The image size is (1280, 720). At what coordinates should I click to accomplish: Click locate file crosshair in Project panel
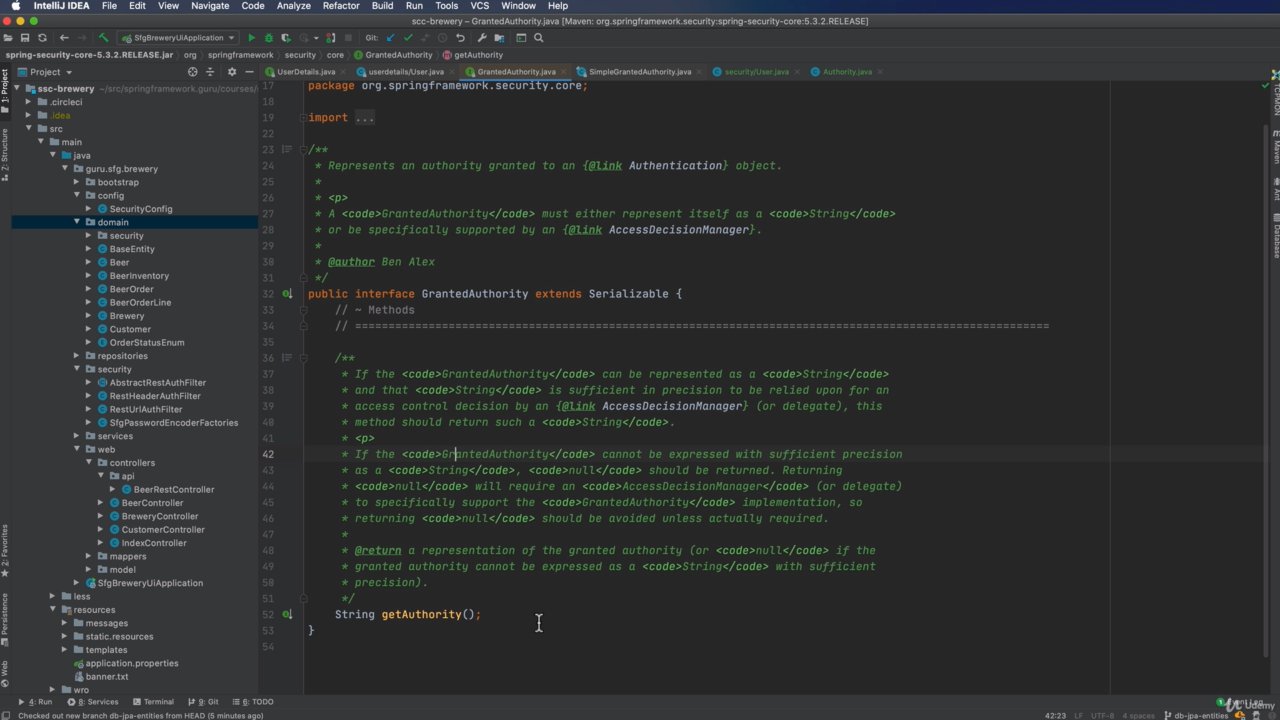[x=193, y=72]
